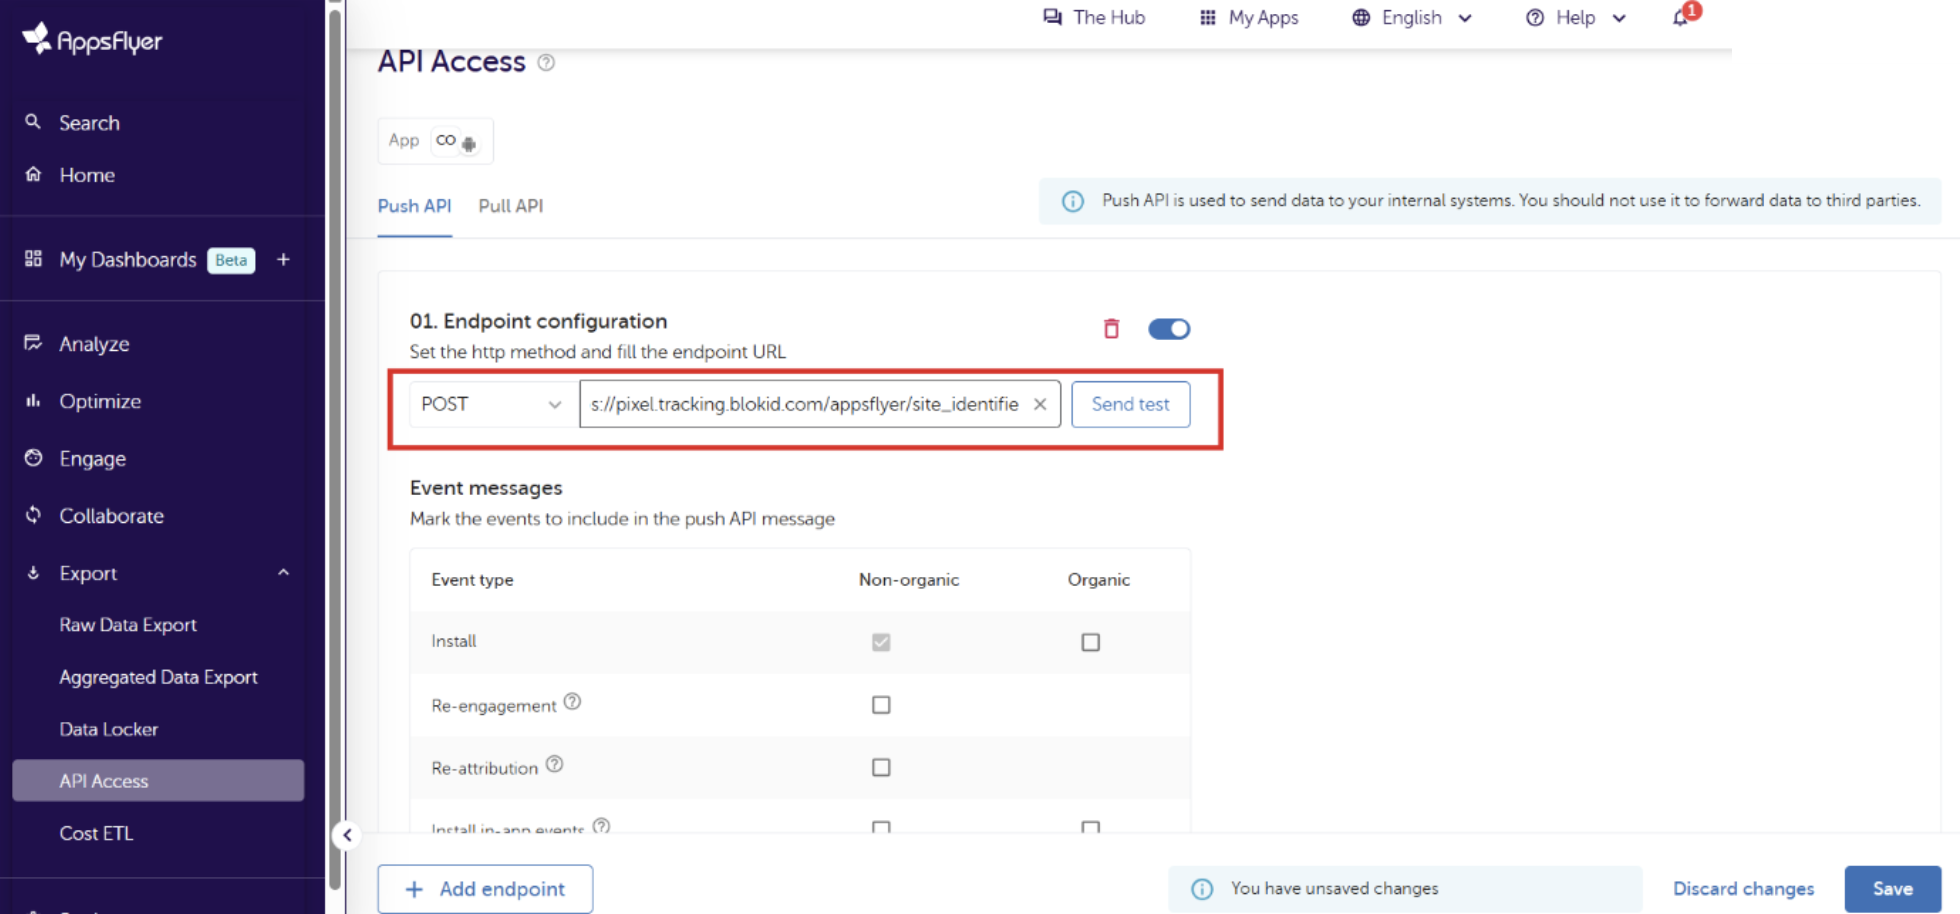
Task: Open Raw Data Export
Action: [128, 625]
